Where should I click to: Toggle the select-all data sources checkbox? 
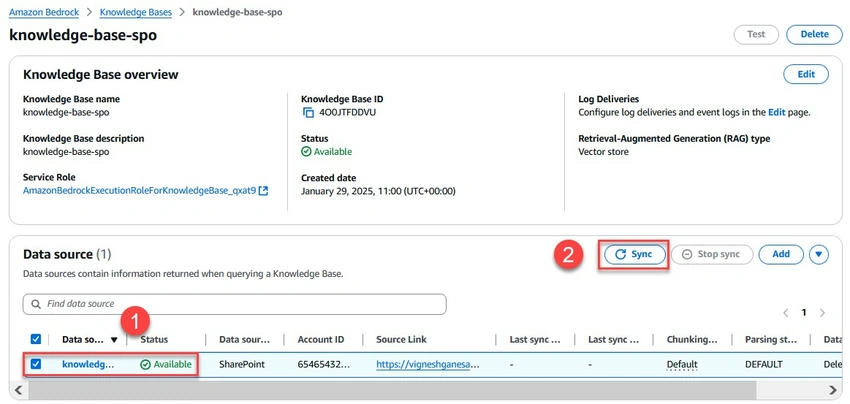[x=36, y=339]
